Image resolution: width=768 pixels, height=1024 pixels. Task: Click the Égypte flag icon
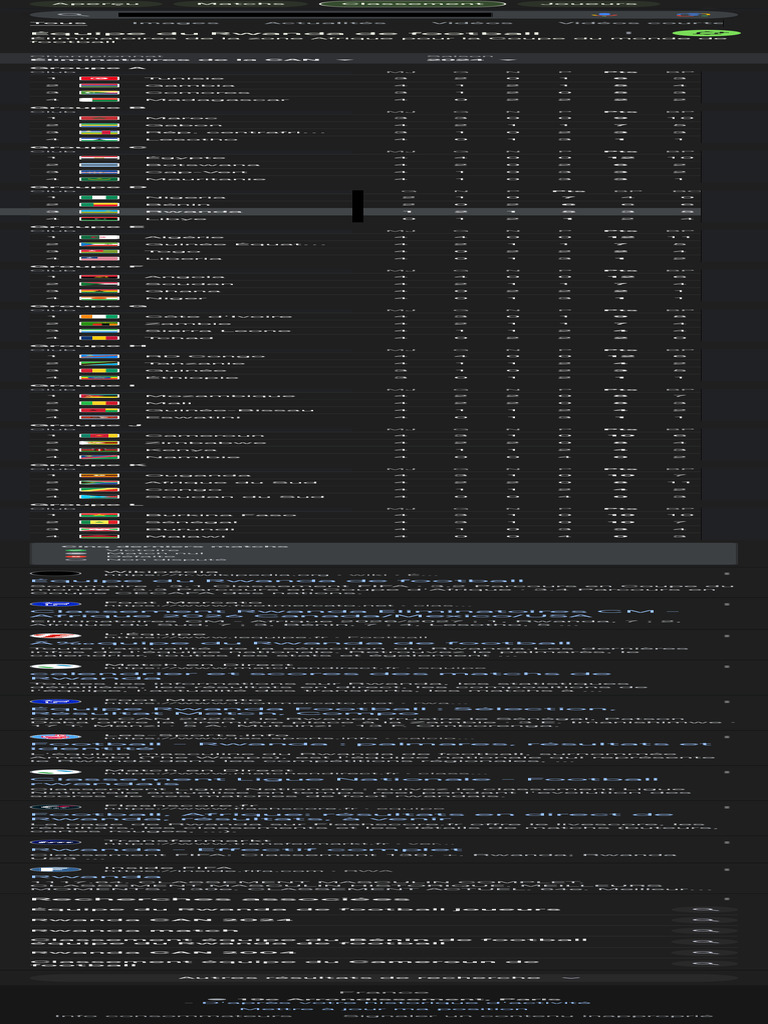pyautogui.click(x=99, y=157)
